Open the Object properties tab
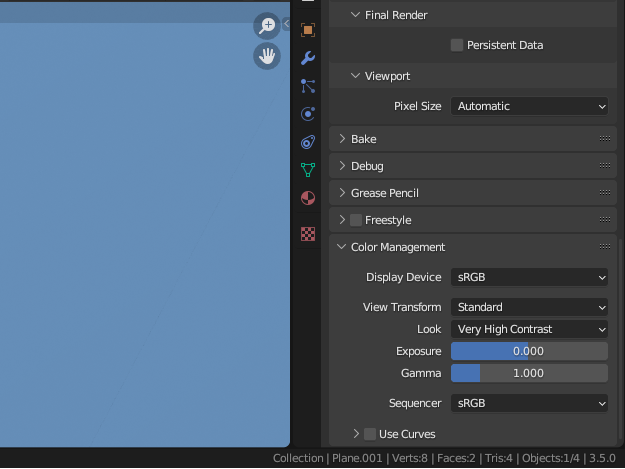Viewport: 625px width, 469px height. click(x=308, y=30)
